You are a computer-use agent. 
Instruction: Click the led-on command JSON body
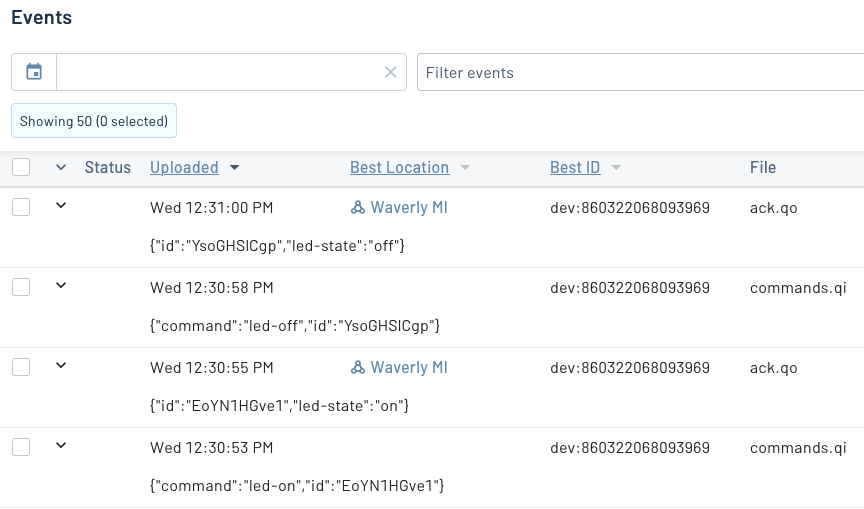(x=297, y=485)
